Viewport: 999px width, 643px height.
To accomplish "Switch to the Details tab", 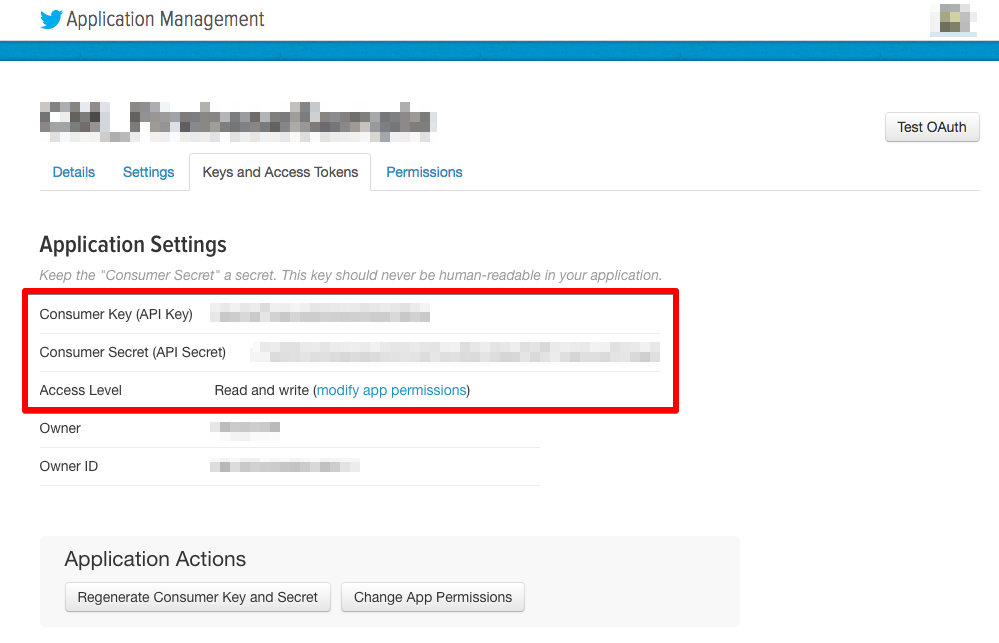I will (x=74, y=172).
